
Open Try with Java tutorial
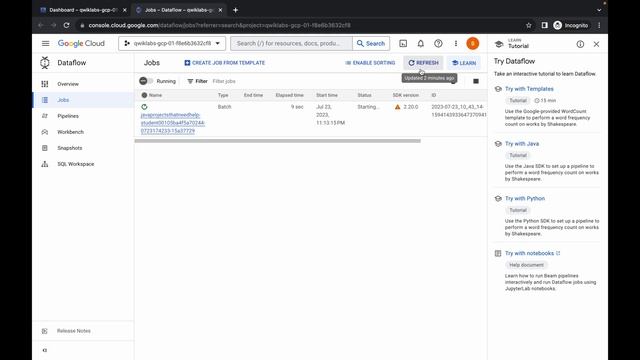(x=522, y=144)
